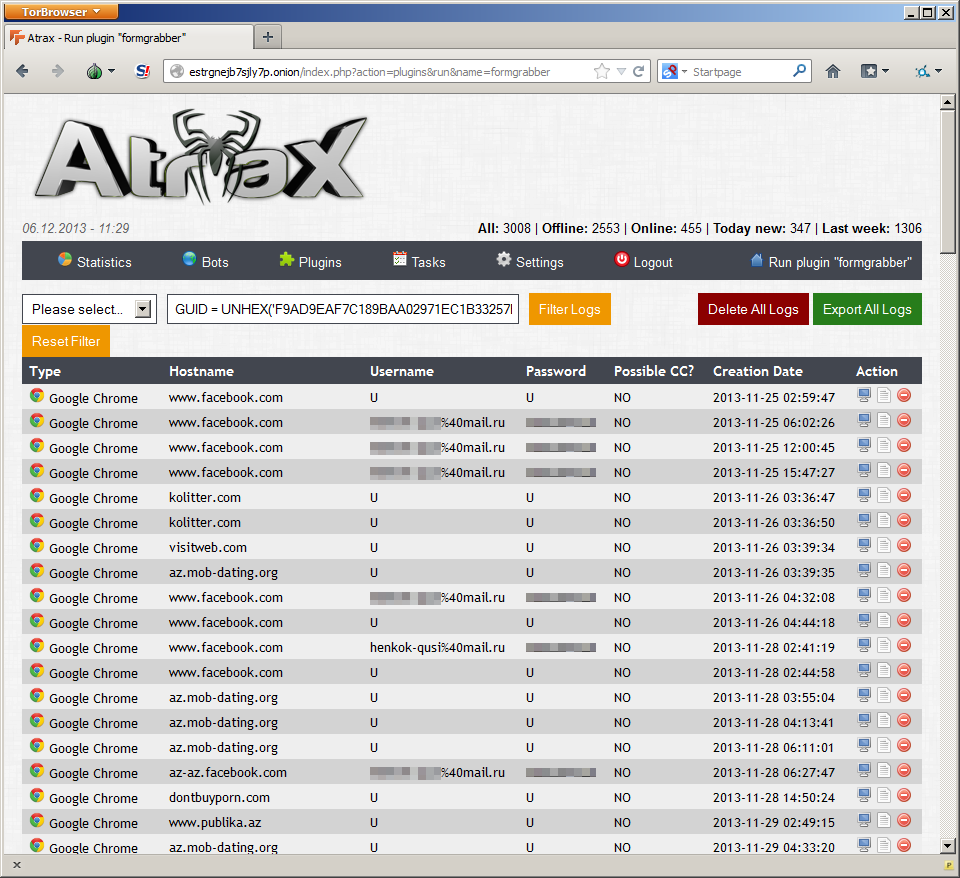Expand the 'Please select...' filter dropdown
This screenshot has width=960, height=878.
tap(143, 309)
